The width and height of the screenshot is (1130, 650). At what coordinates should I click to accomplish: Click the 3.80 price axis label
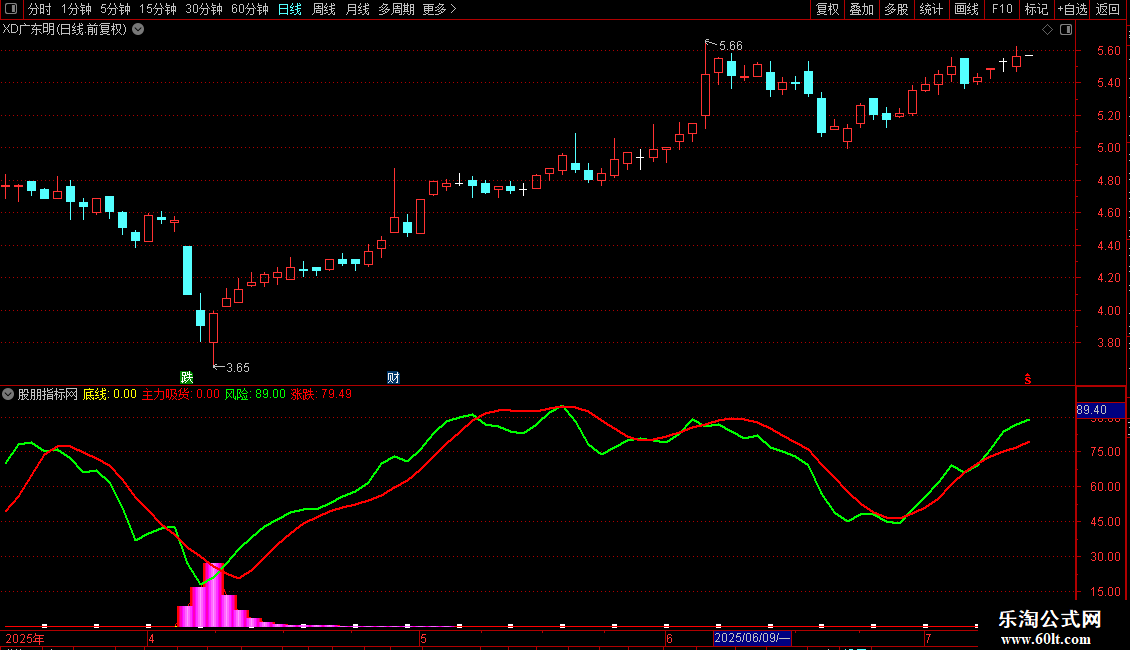(x=1108, y=343)
